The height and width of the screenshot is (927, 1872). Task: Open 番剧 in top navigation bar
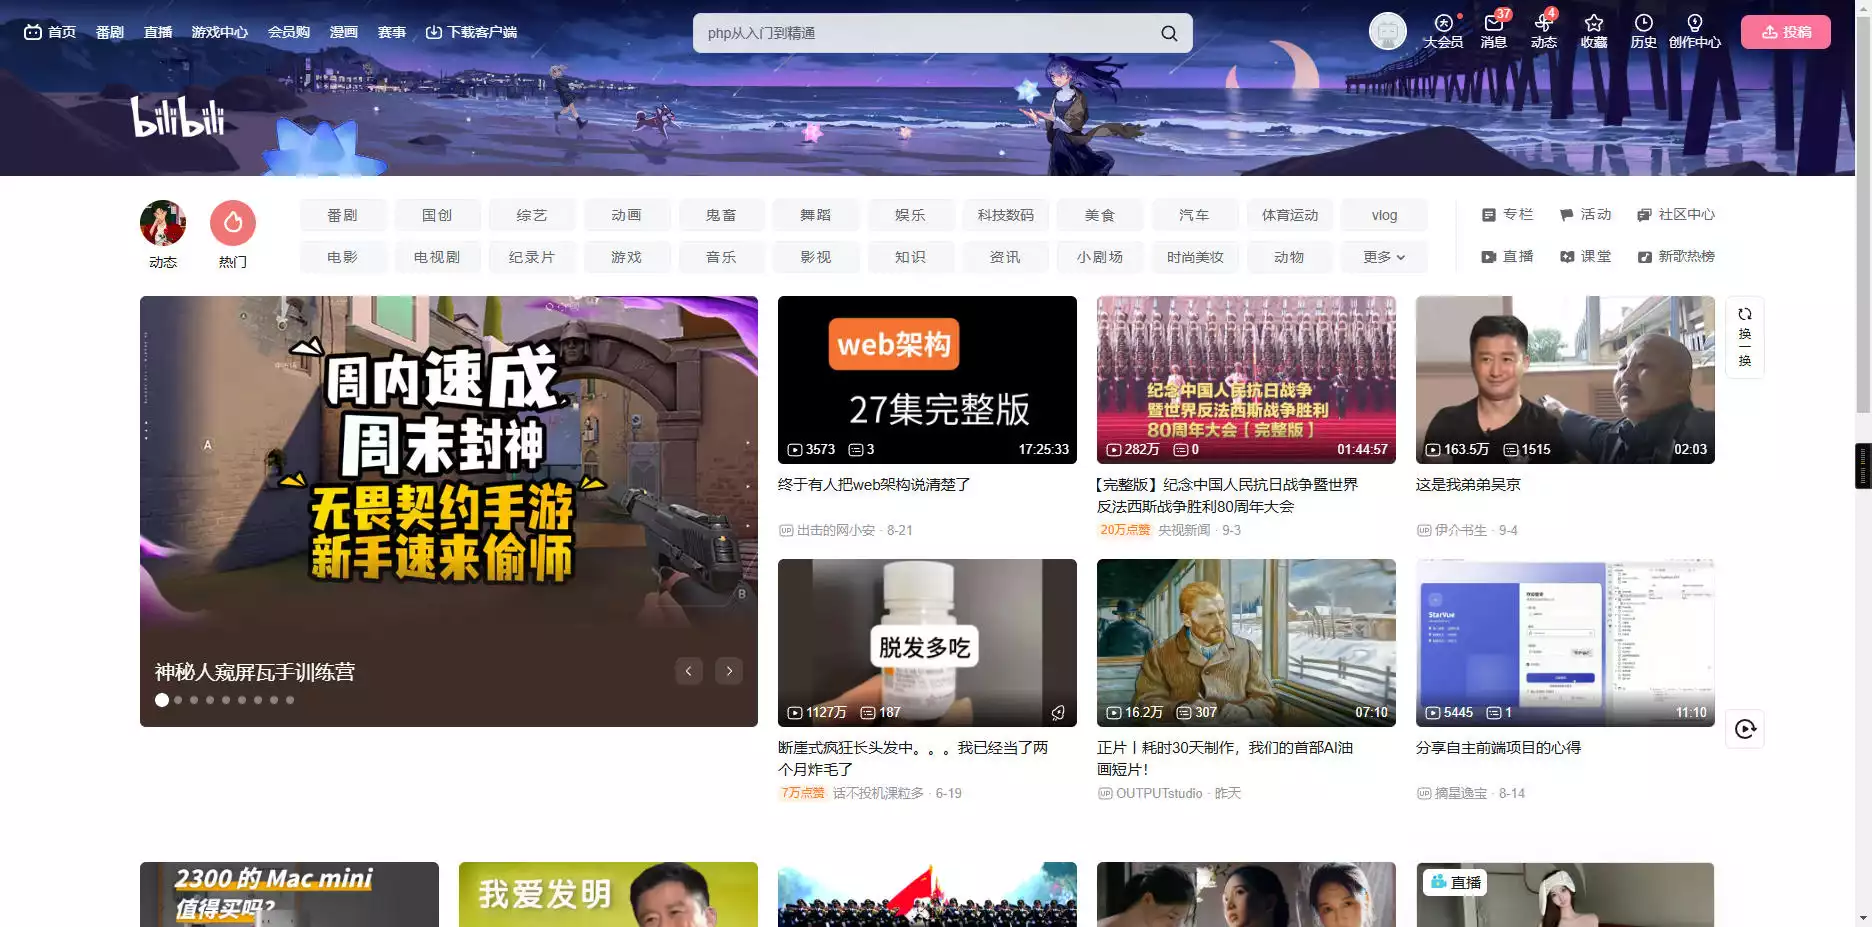tap(110, 32)
